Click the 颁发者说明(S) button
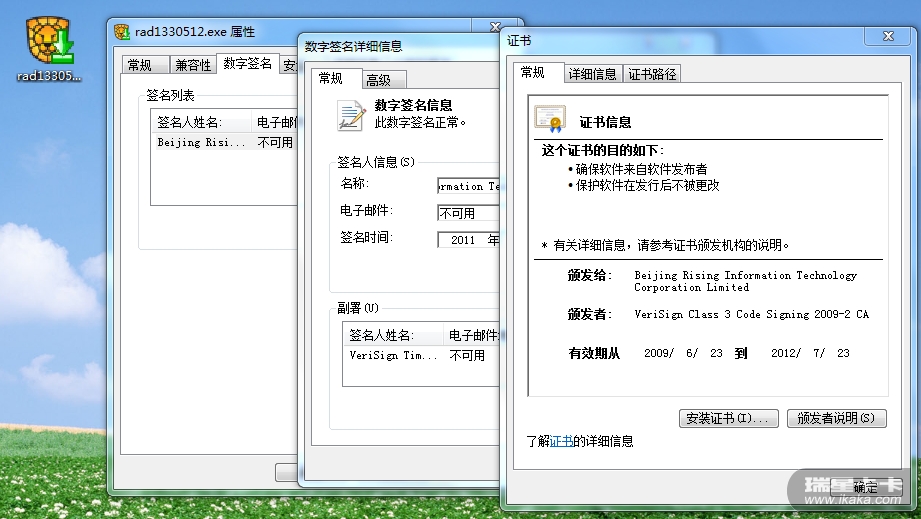The width and height of the screenshot is (921, 519). pyautogui.click(x=836, y=418)
